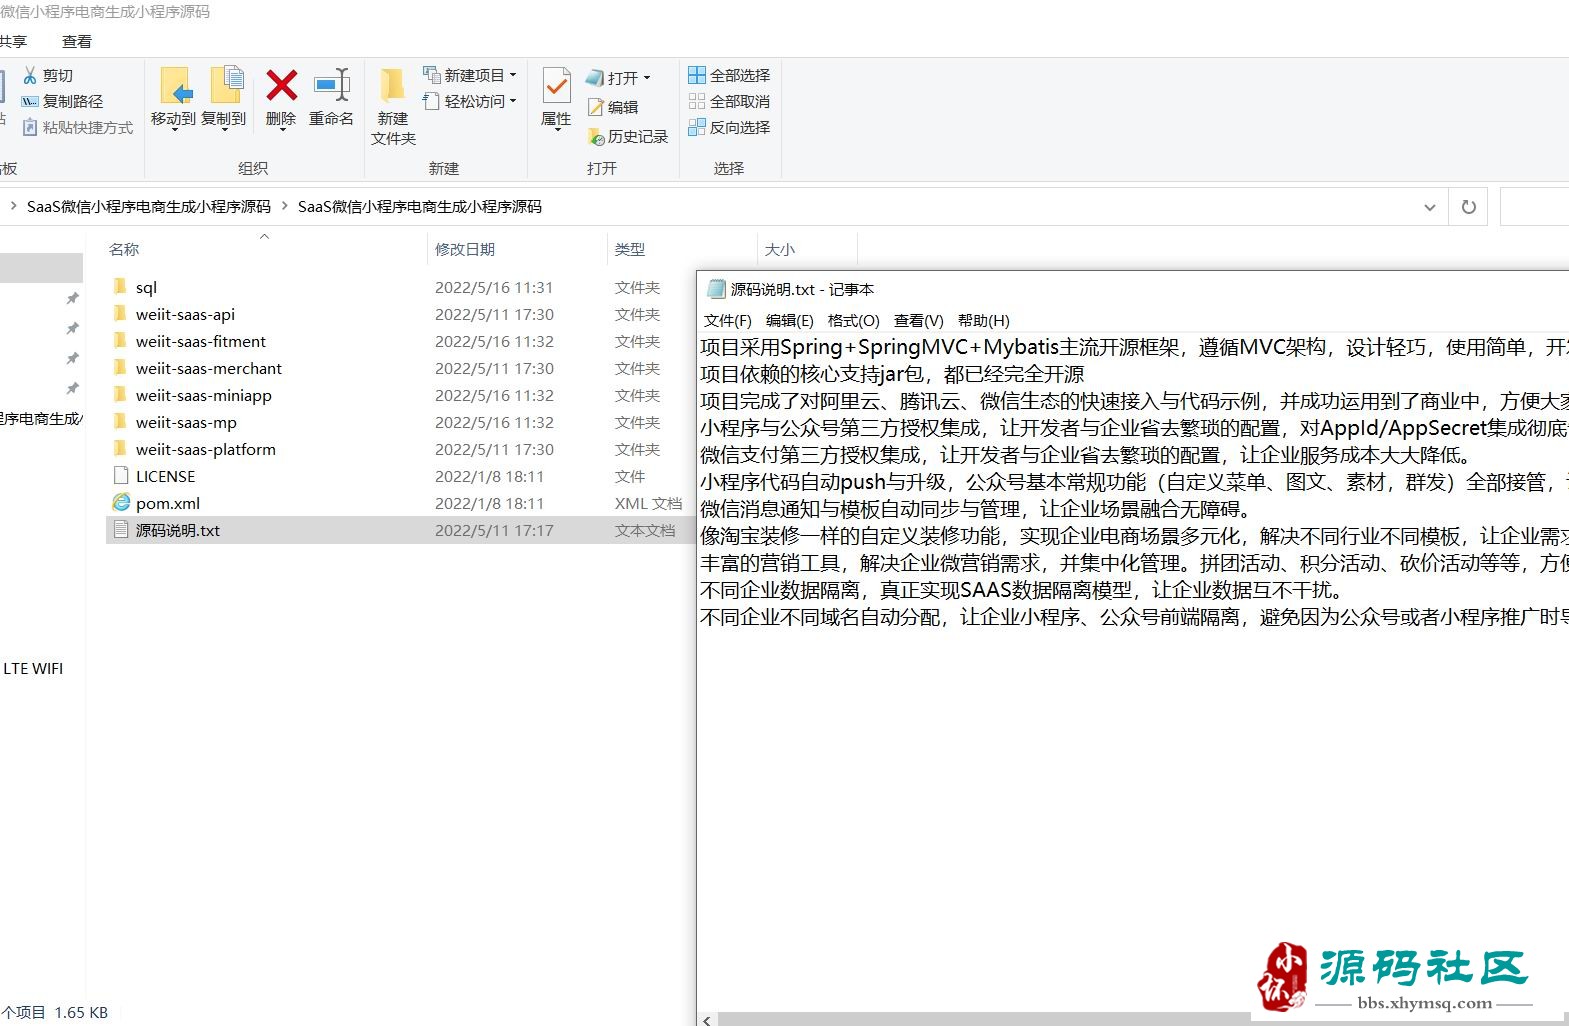Screen dimensions: 1569x1026
Task: Open Notepad Edit (编辑) menu
Action: click(x=789, y=320)
